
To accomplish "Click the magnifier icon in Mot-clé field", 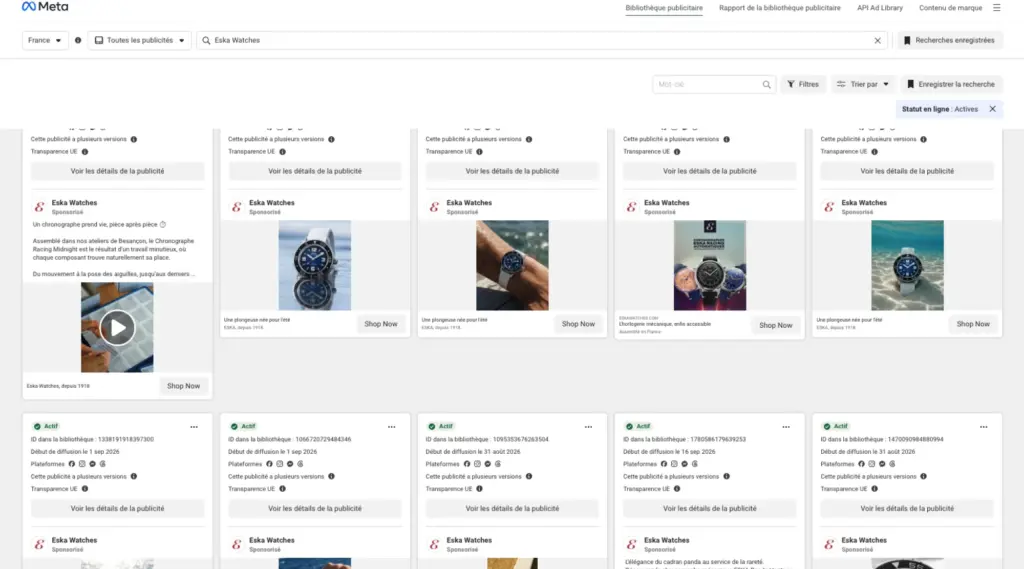I will (x=766, y=84).
